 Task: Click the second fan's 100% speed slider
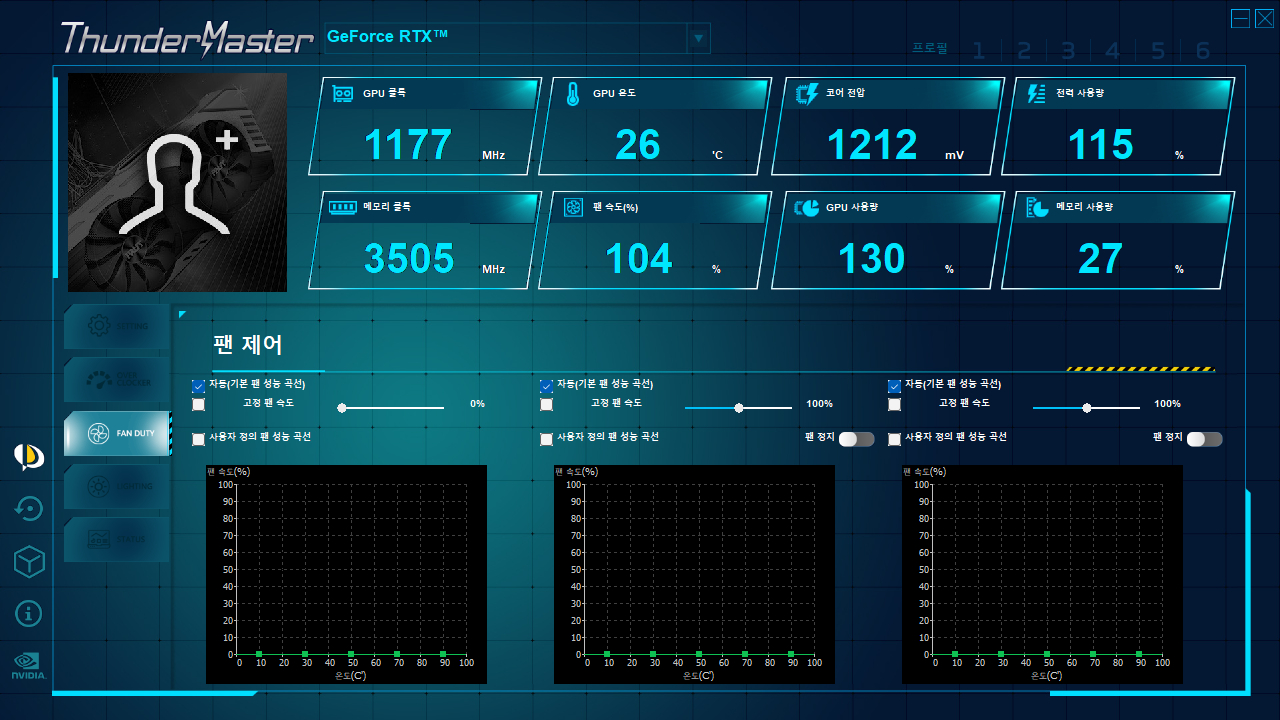click(738, 408)
